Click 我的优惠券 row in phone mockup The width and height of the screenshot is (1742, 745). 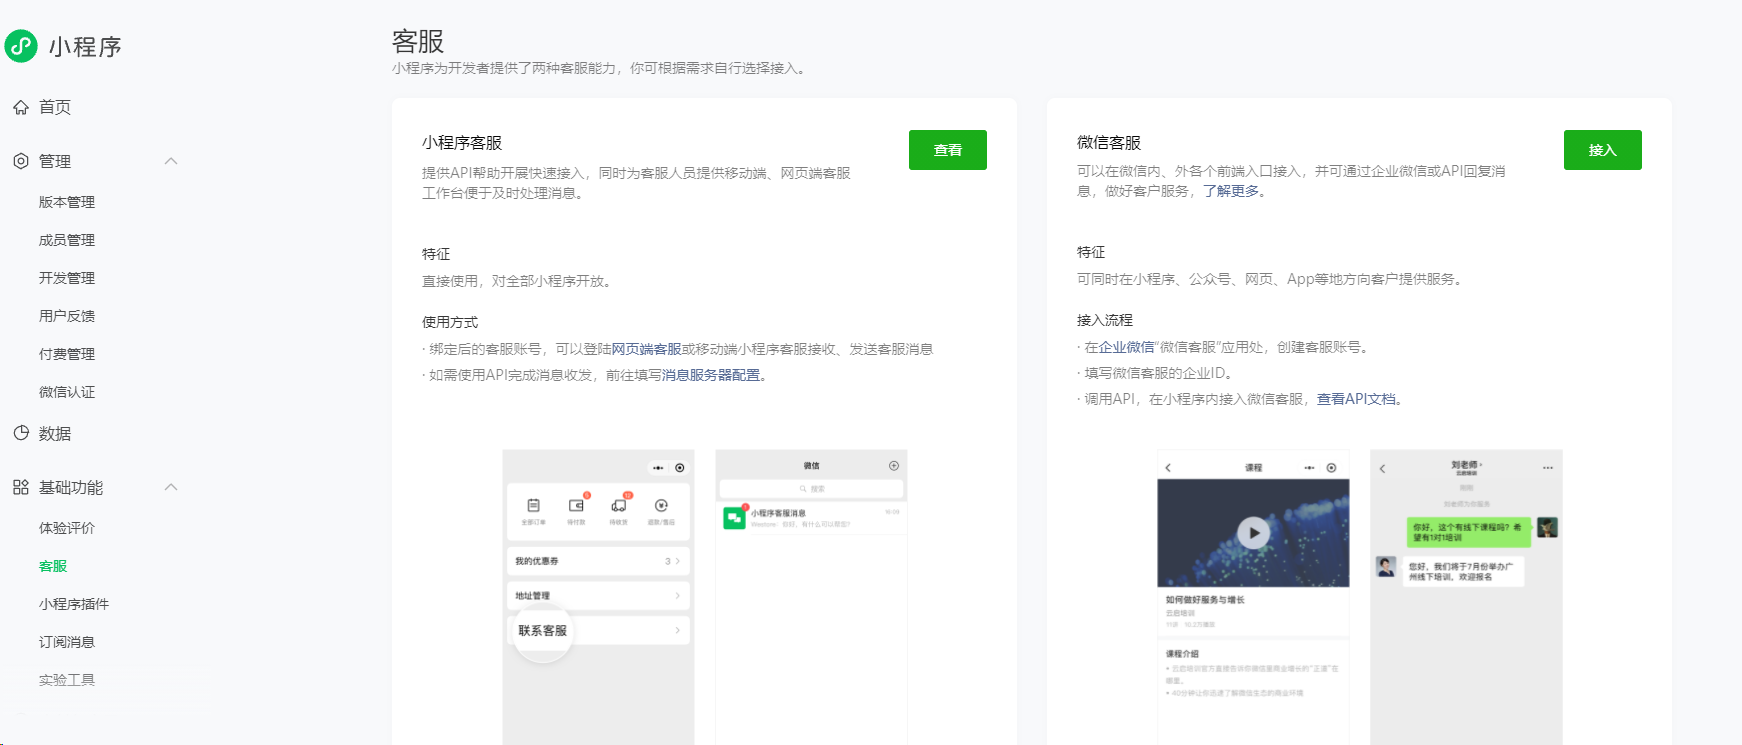(x=598, y=561)
